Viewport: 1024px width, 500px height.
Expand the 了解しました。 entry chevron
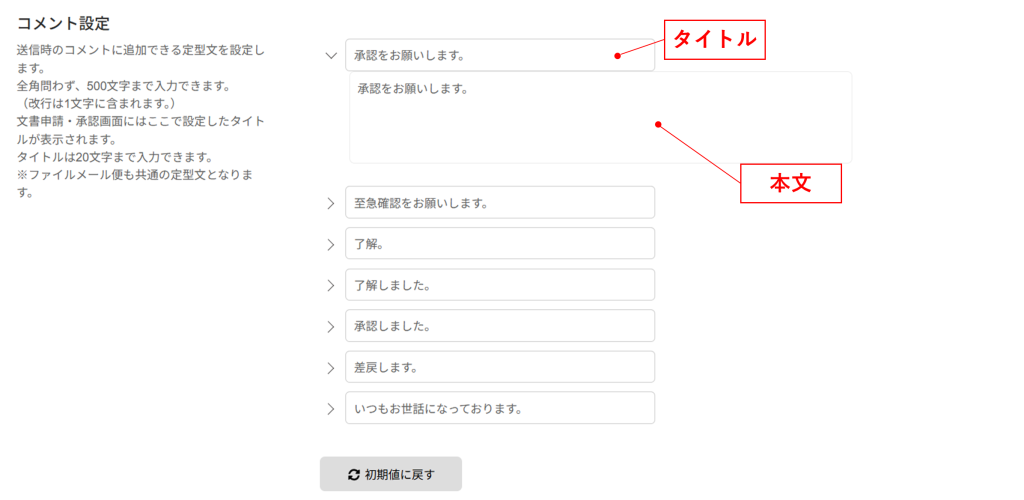[330, 286]
